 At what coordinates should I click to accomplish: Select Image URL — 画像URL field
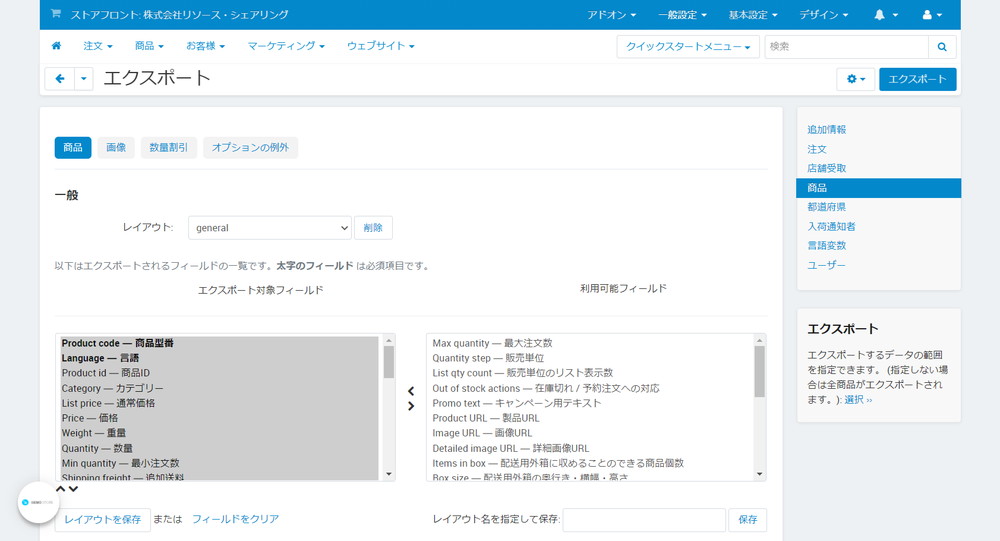pos(590,433)
